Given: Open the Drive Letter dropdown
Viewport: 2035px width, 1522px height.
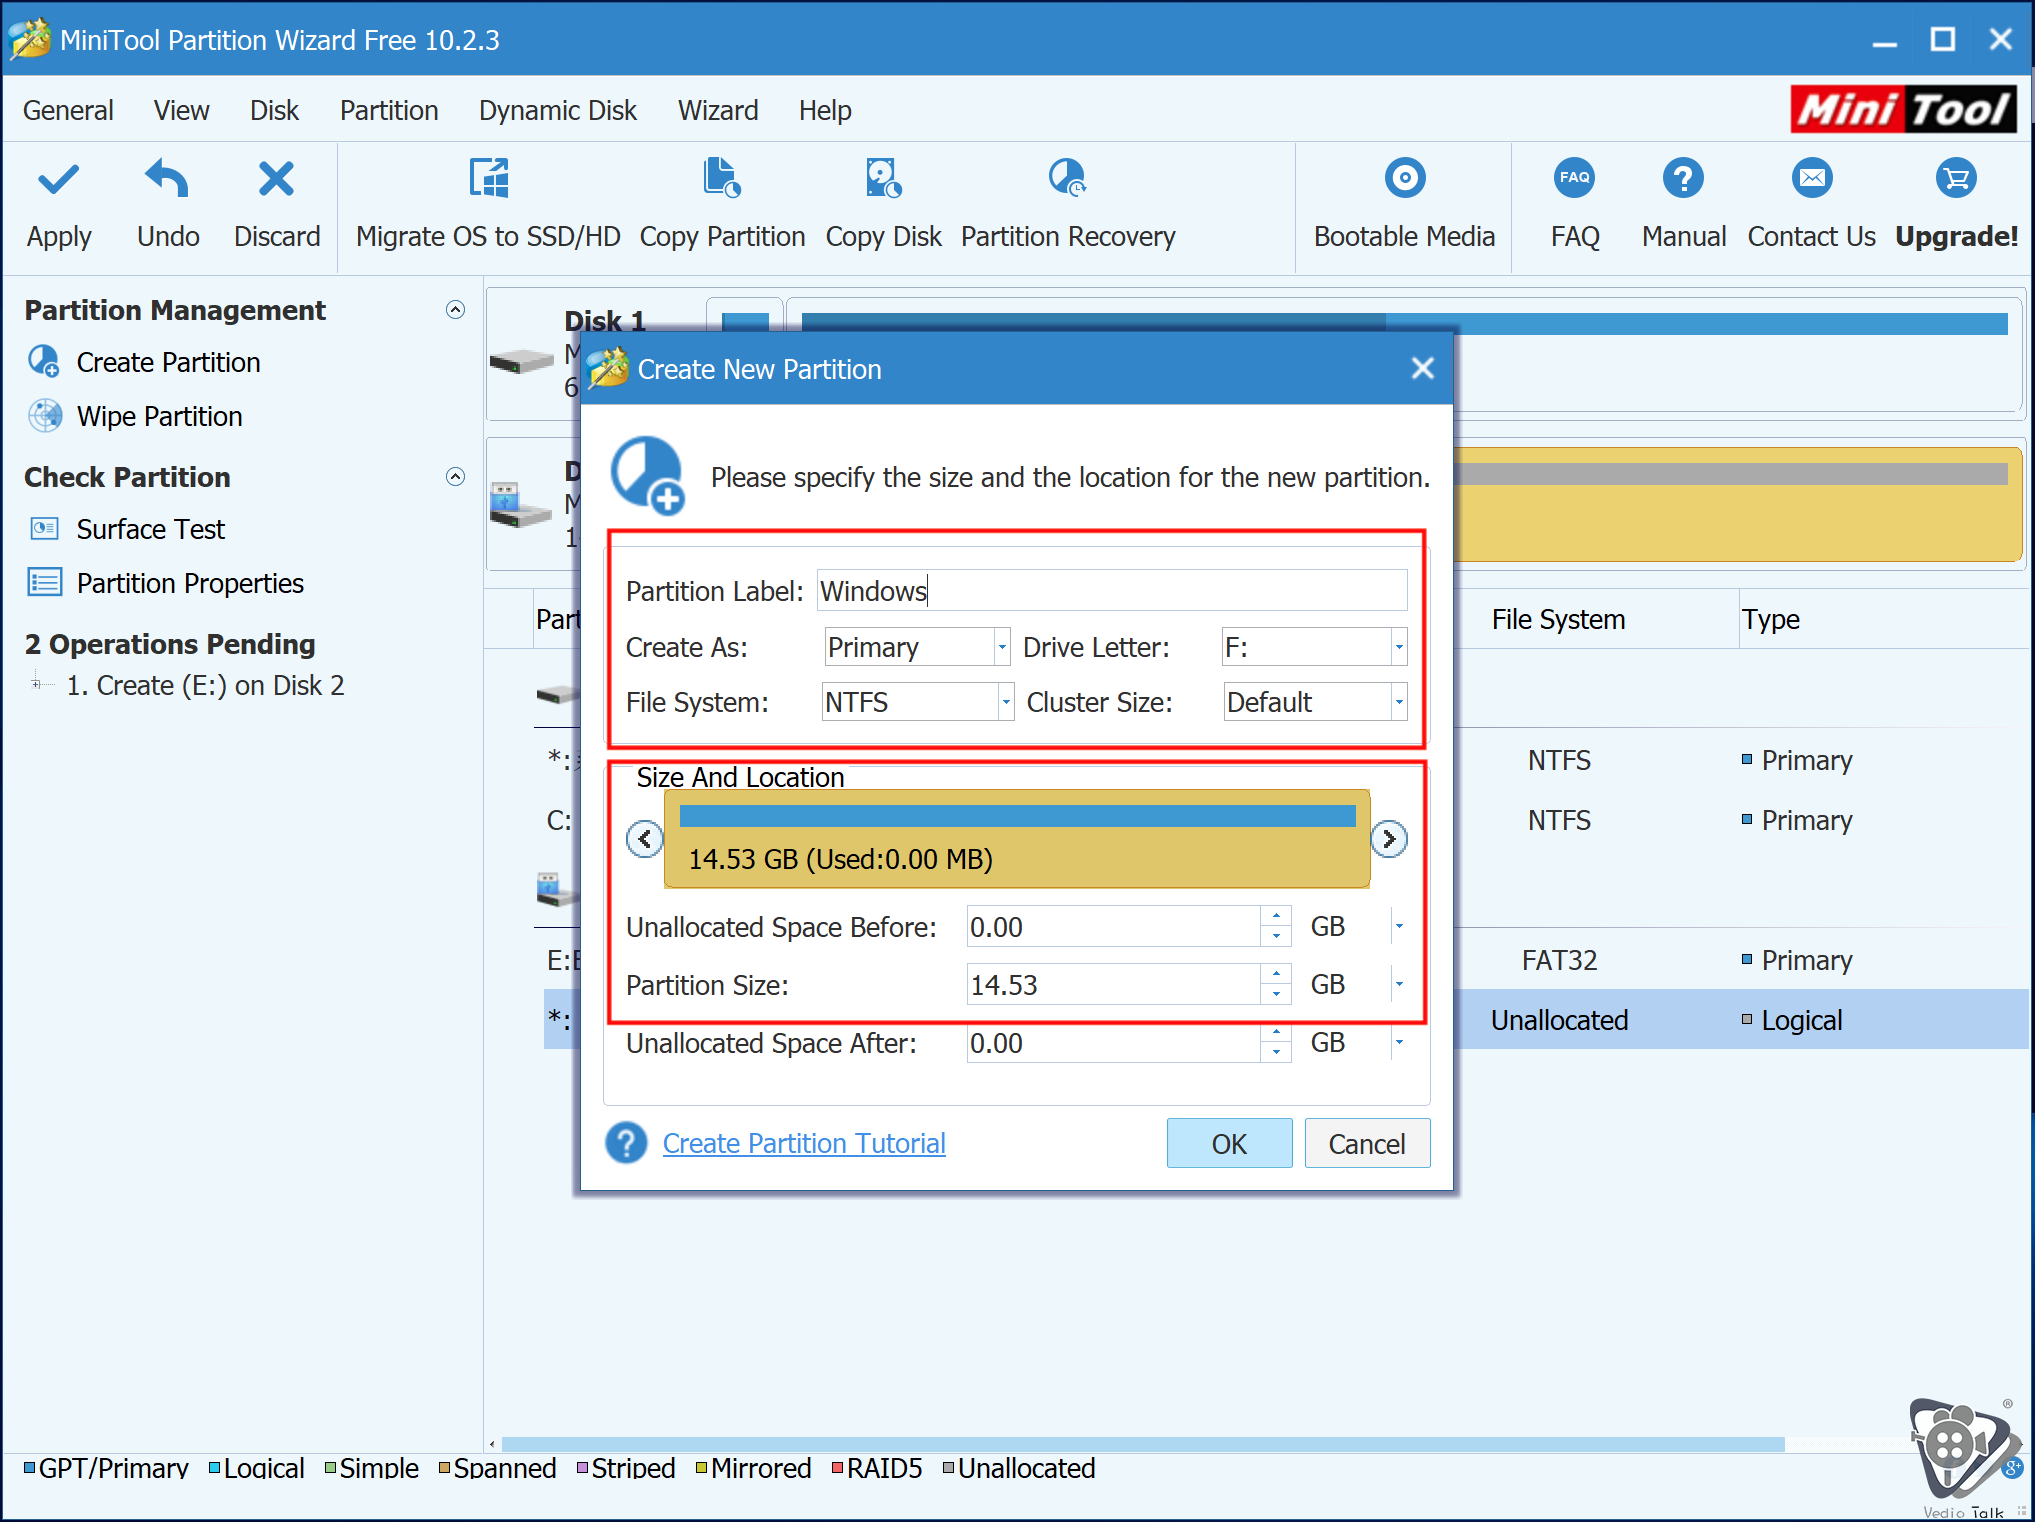Looking at the screenshot, I should click(1399, 647).
